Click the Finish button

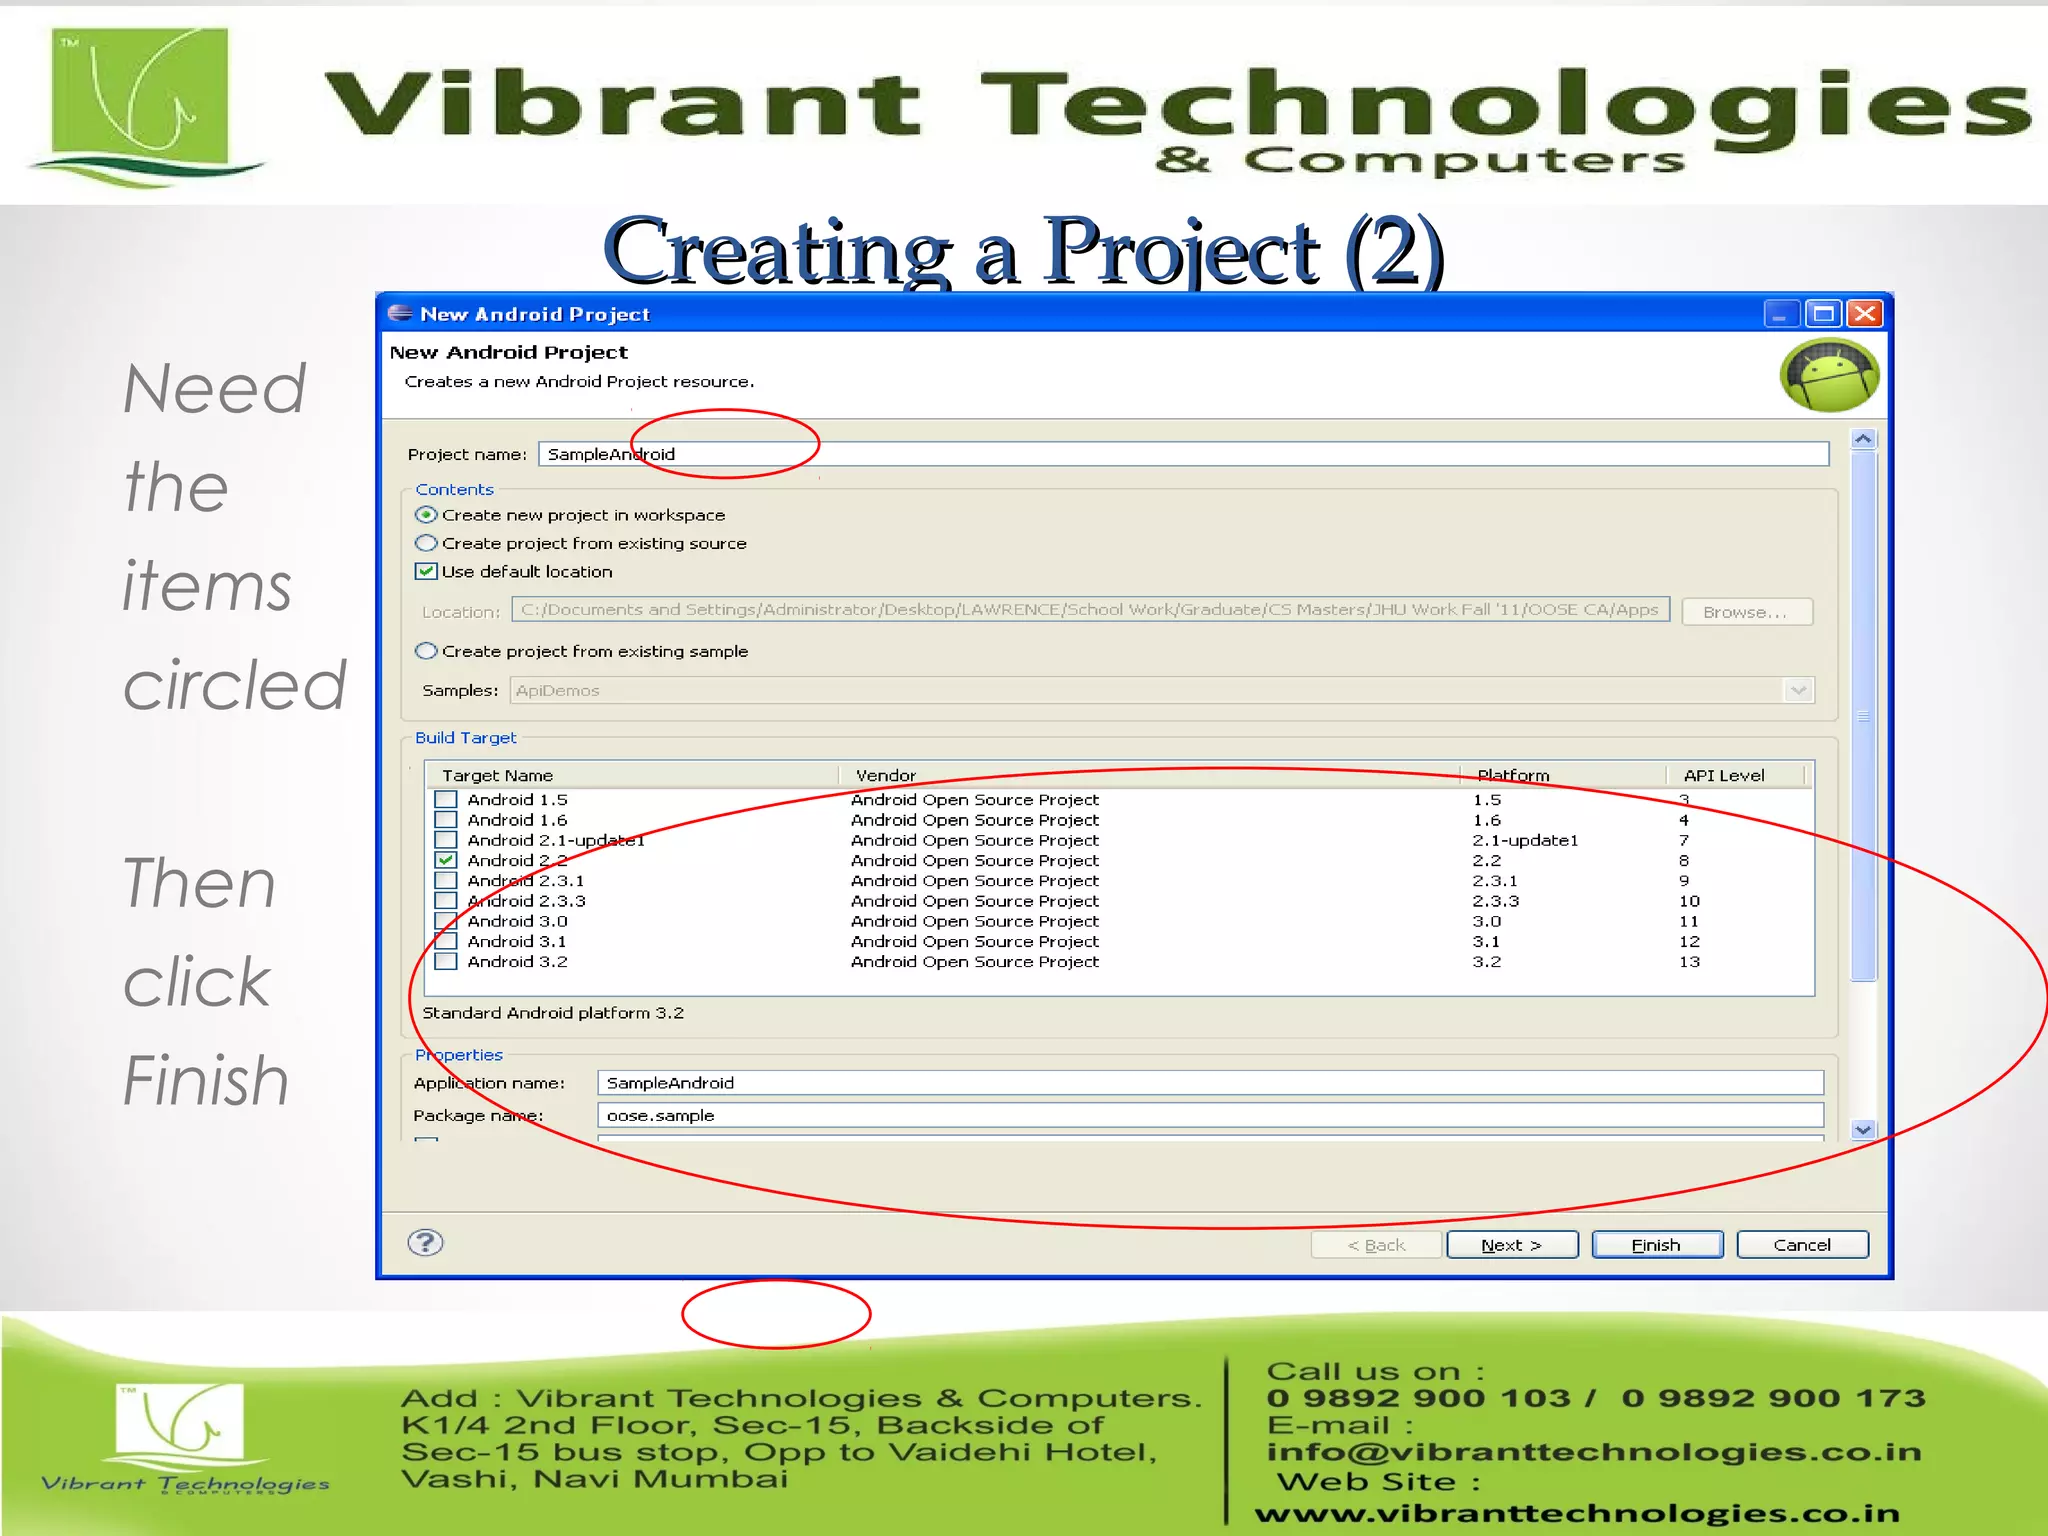tap(1656, 1245)
